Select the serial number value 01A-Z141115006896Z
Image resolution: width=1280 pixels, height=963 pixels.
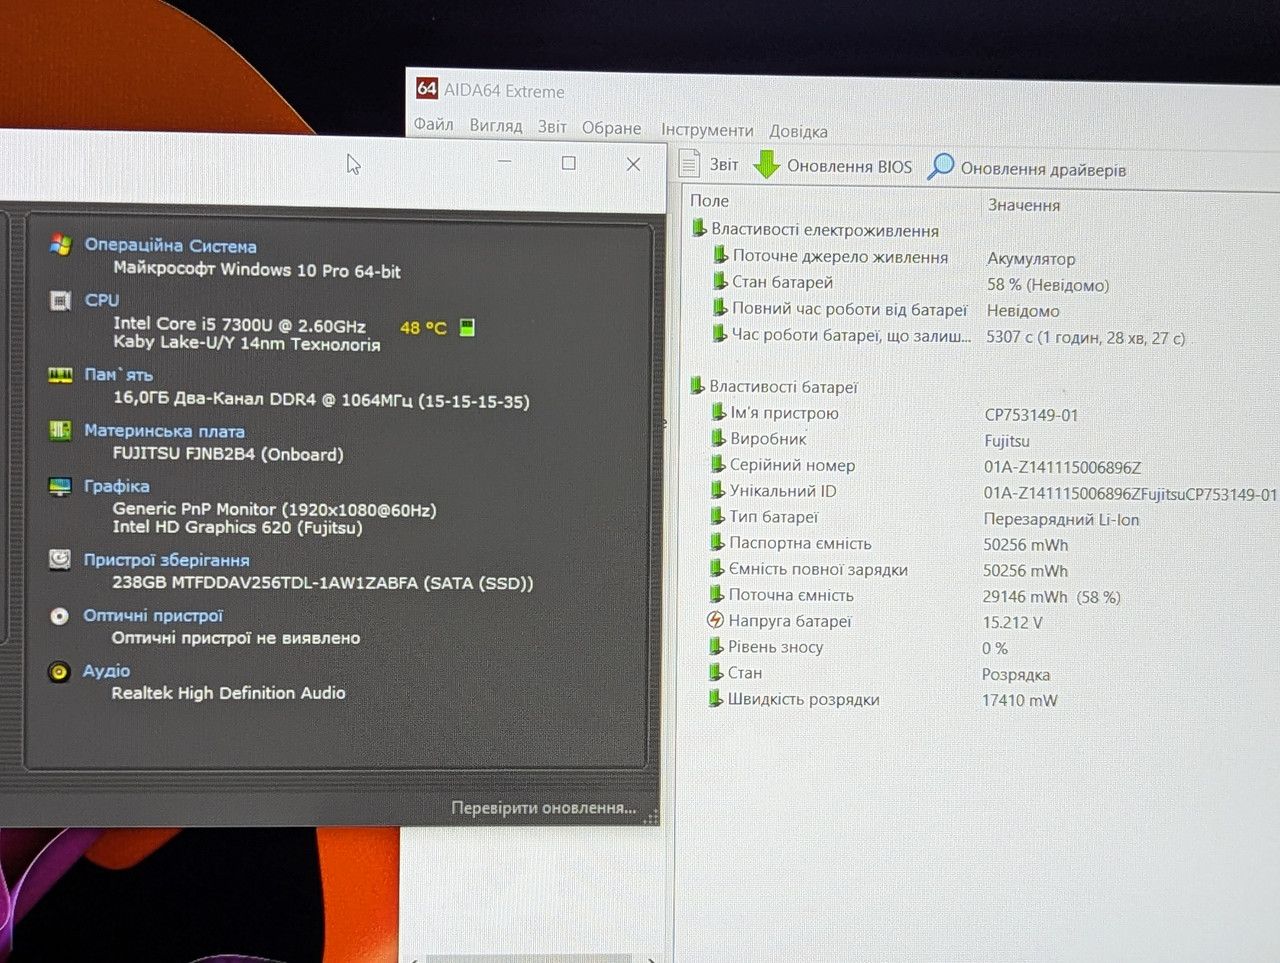pos(1062,467)
